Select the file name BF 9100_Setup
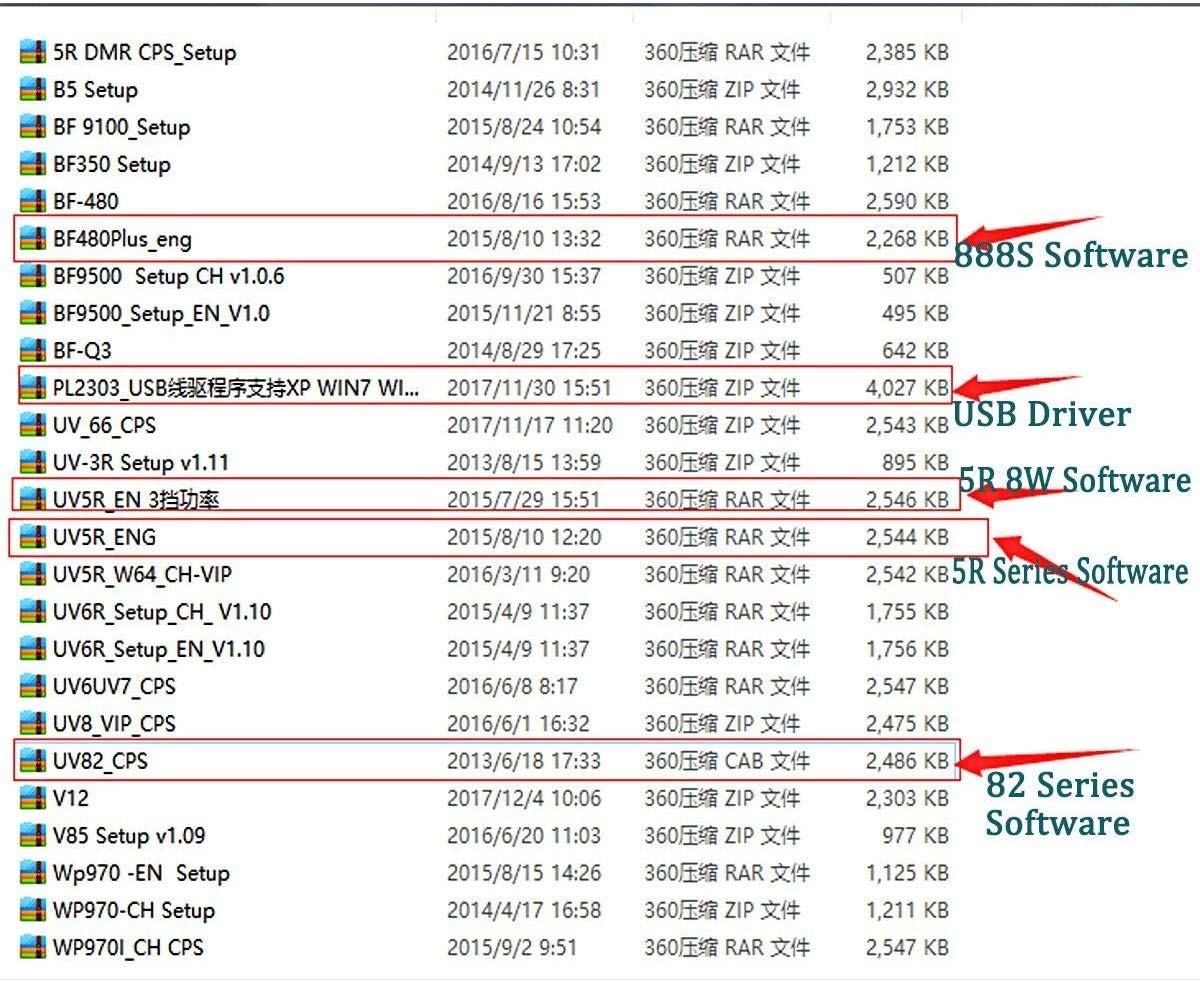 tap(122, 127)
